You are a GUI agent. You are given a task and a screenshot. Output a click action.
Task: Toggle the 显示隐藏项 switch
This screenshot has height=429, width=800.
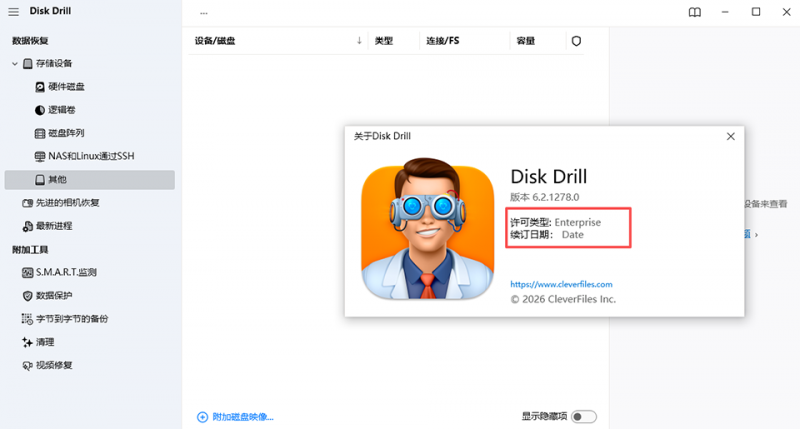(584, 417)
